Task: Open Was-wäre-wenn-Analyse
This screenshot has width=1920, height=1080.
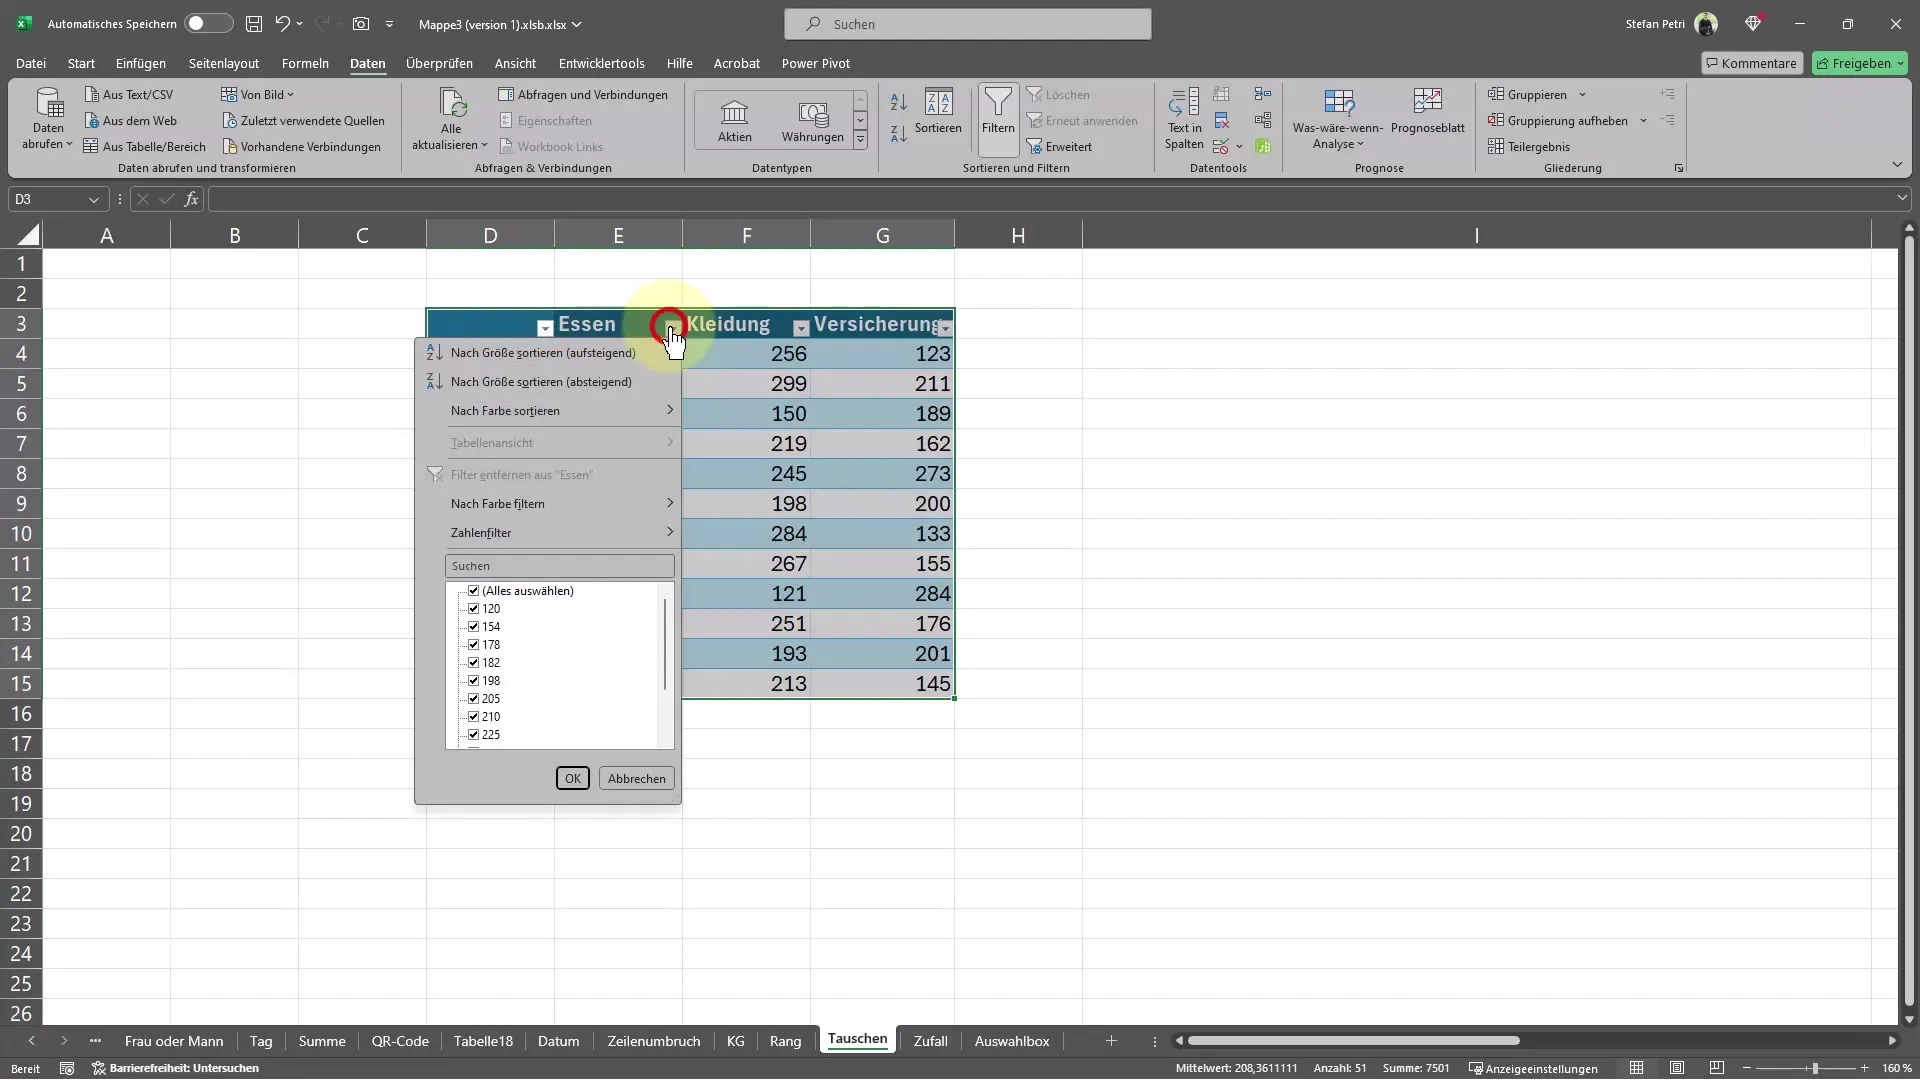Action: pyautogui.click(x=1338, y=119)
